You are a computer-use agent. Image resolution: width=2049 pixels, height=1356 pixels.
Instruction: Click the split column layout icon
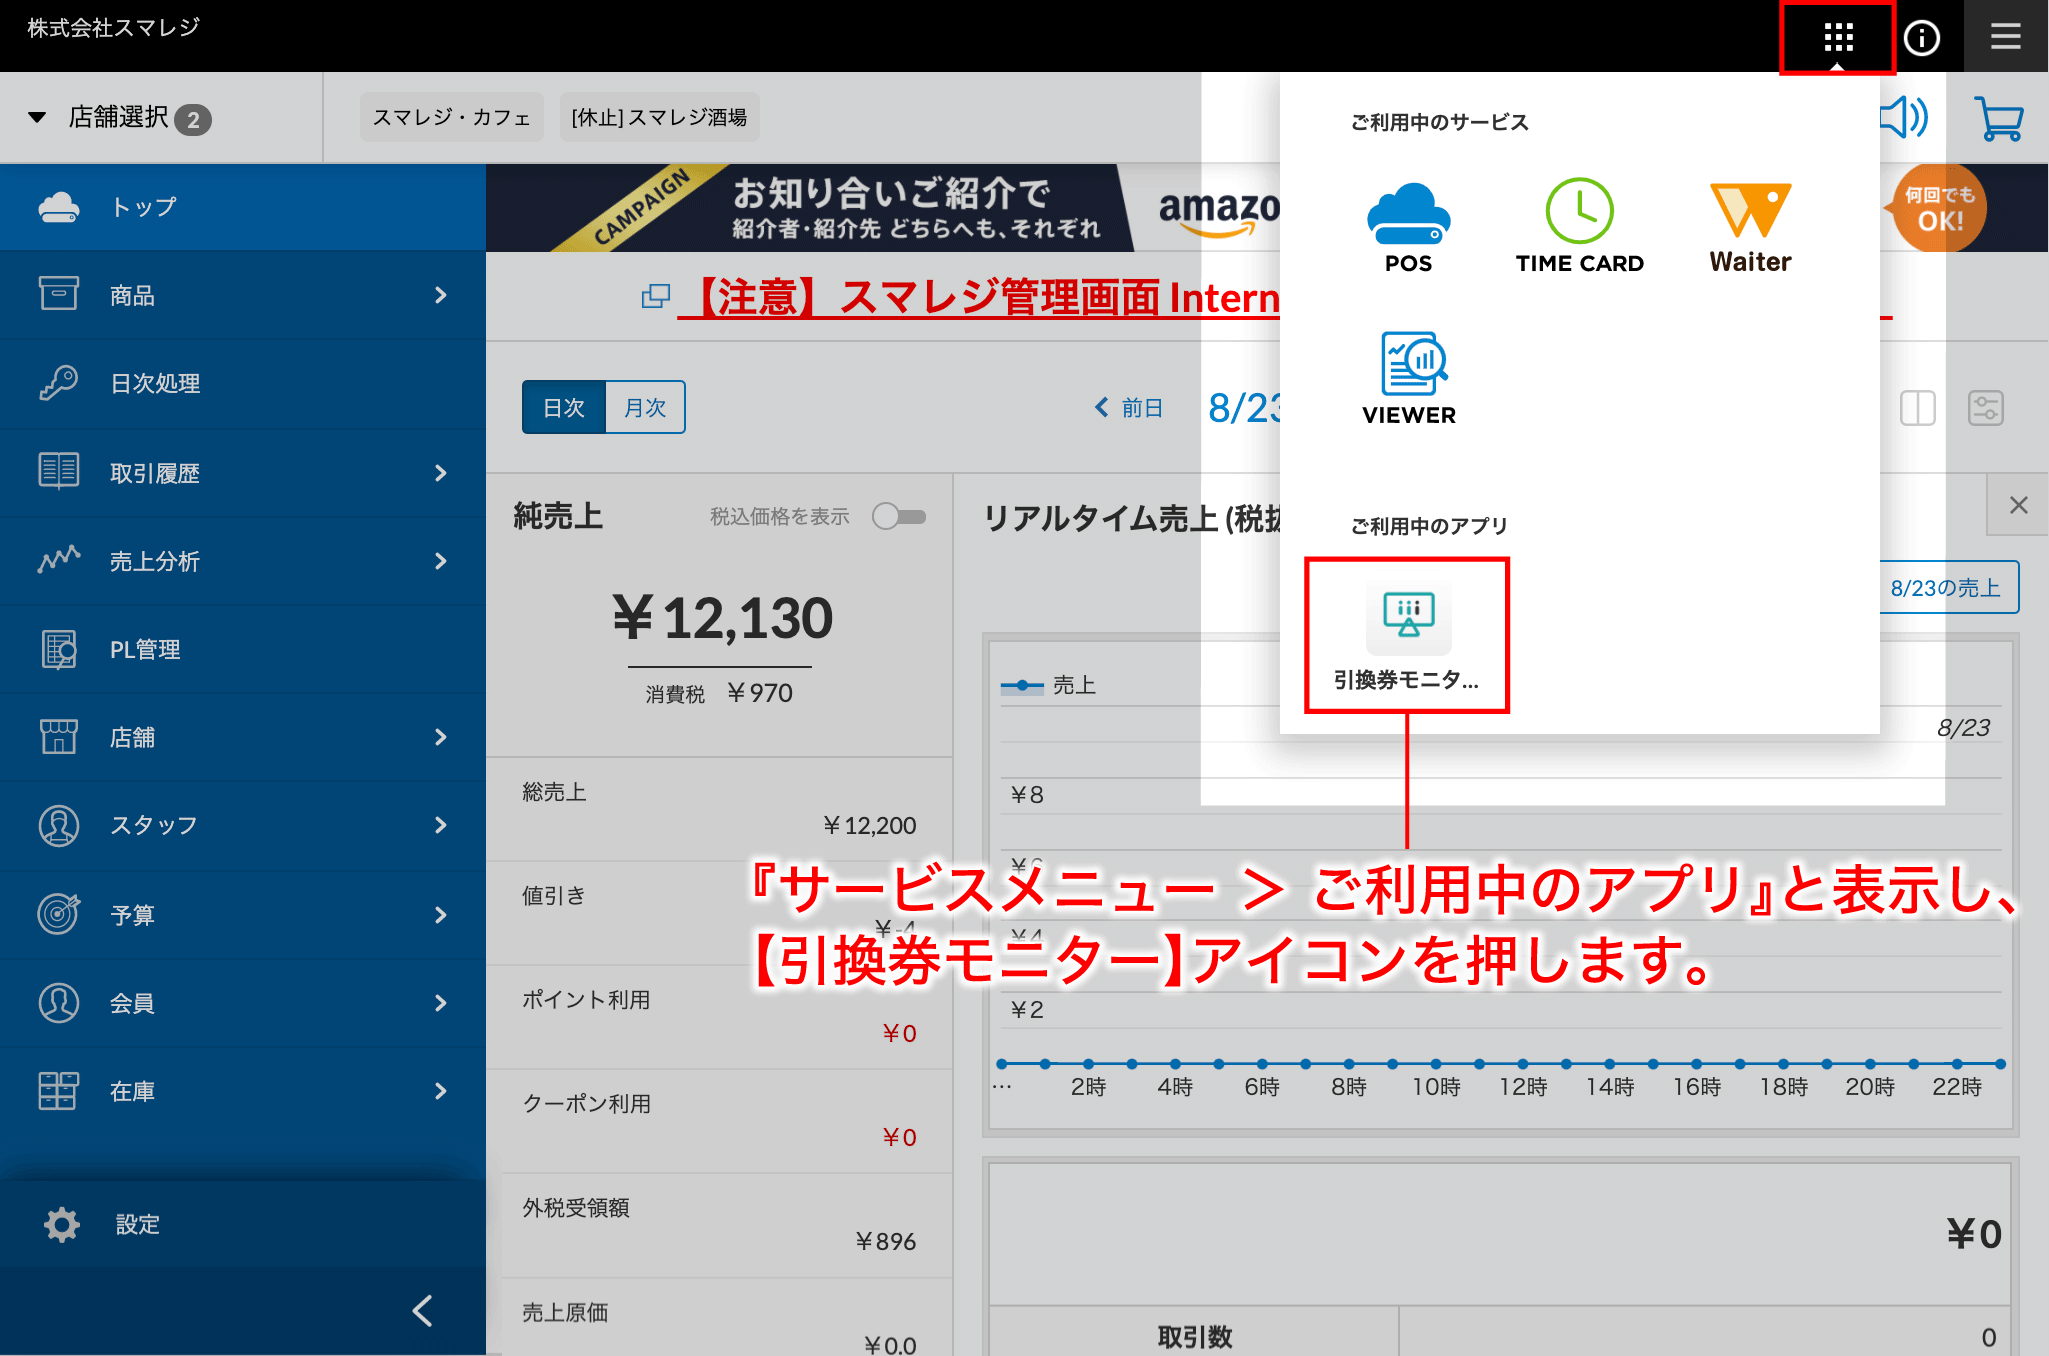(x=1917, y=408)
